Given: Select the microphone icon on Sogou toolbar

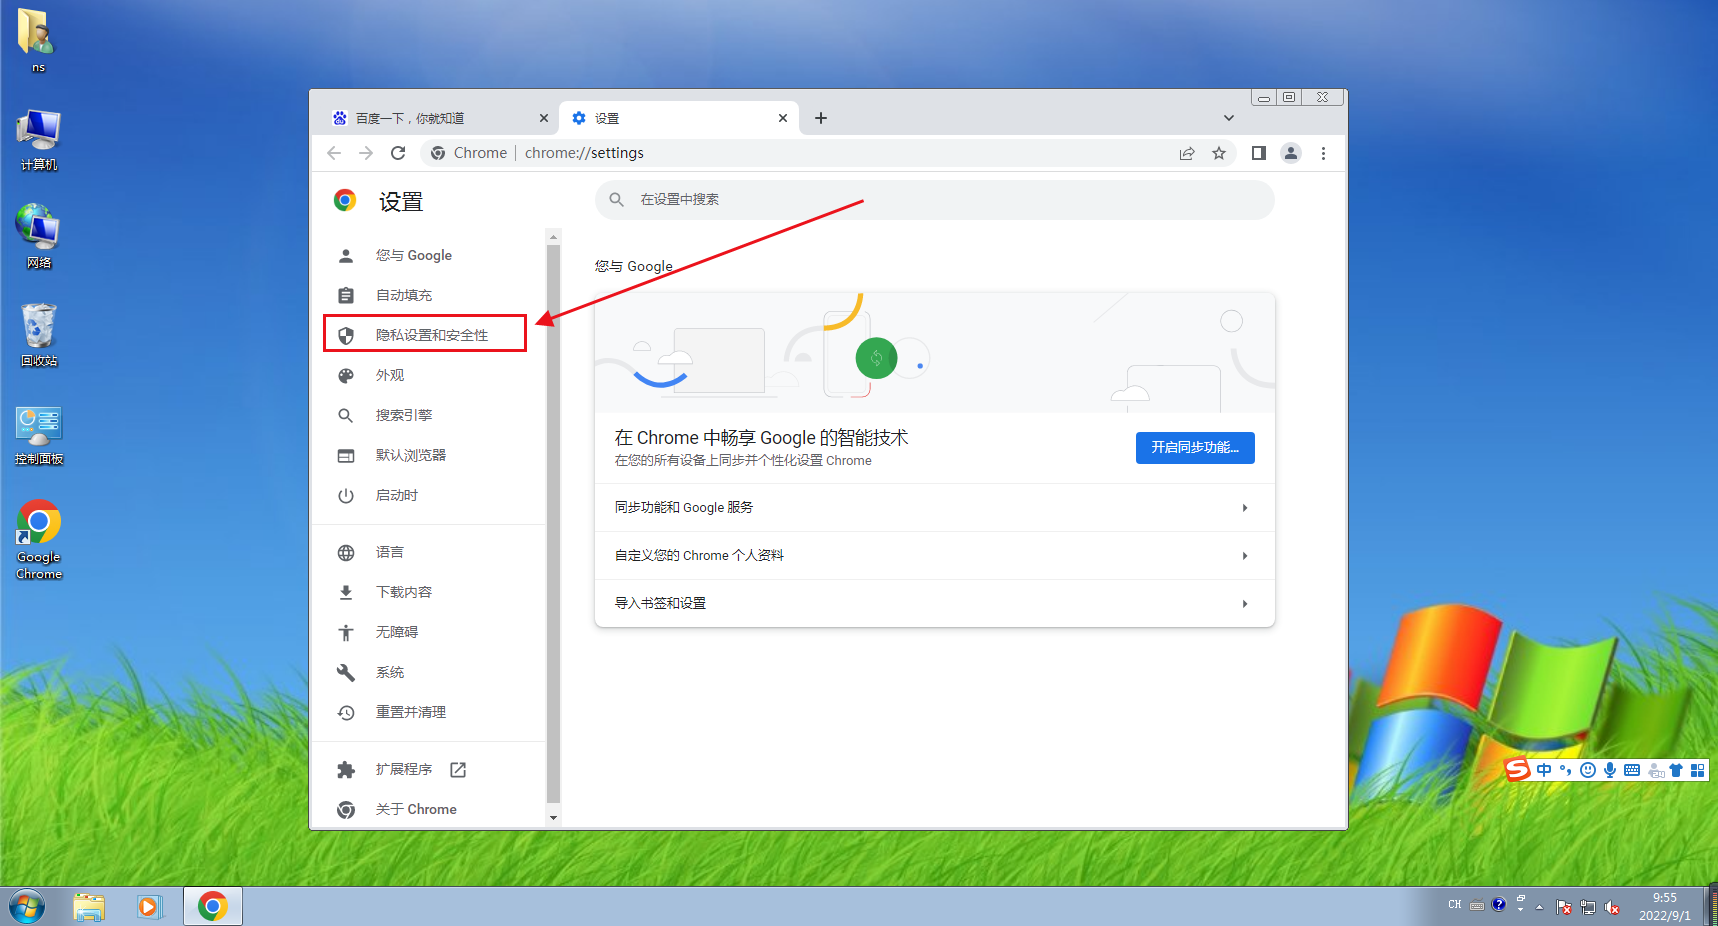Looking at the screenshot, I should (x=1609, y=770).
